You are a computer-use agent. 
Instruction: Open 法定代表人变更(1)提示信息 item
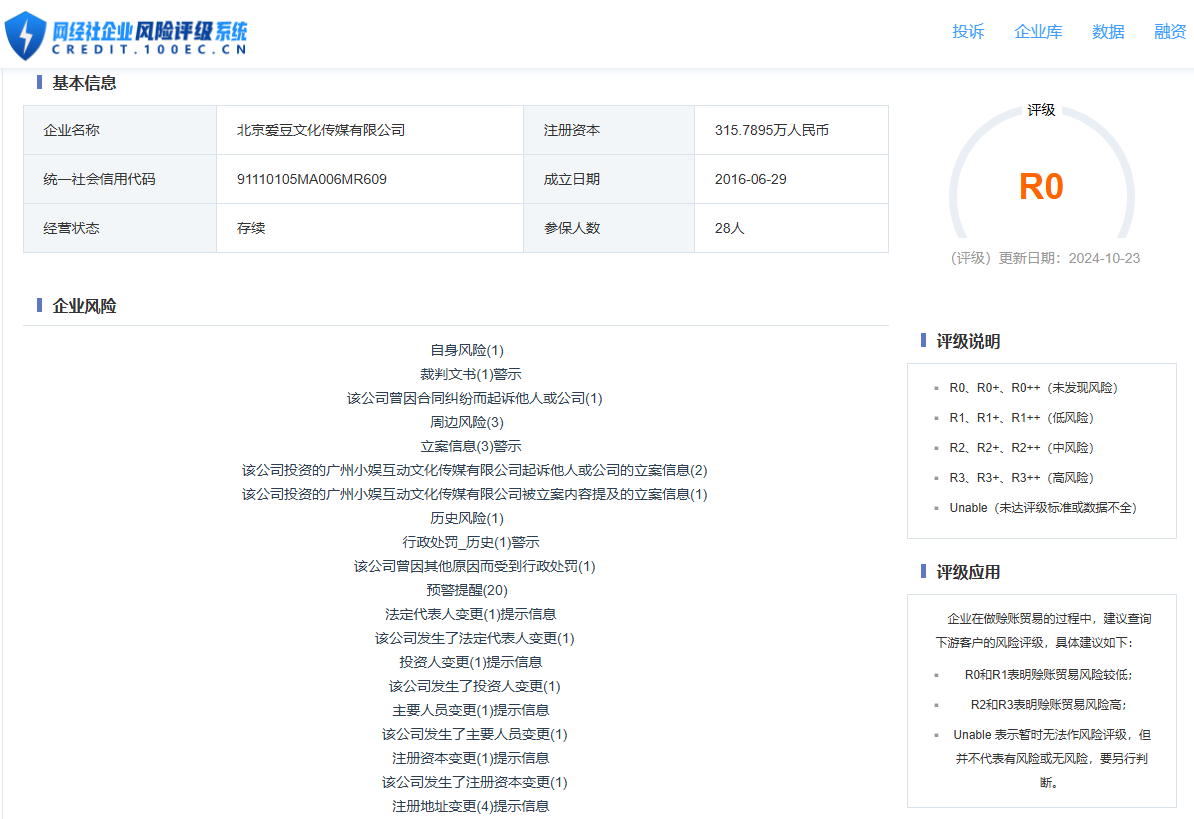tap(470, 614)
